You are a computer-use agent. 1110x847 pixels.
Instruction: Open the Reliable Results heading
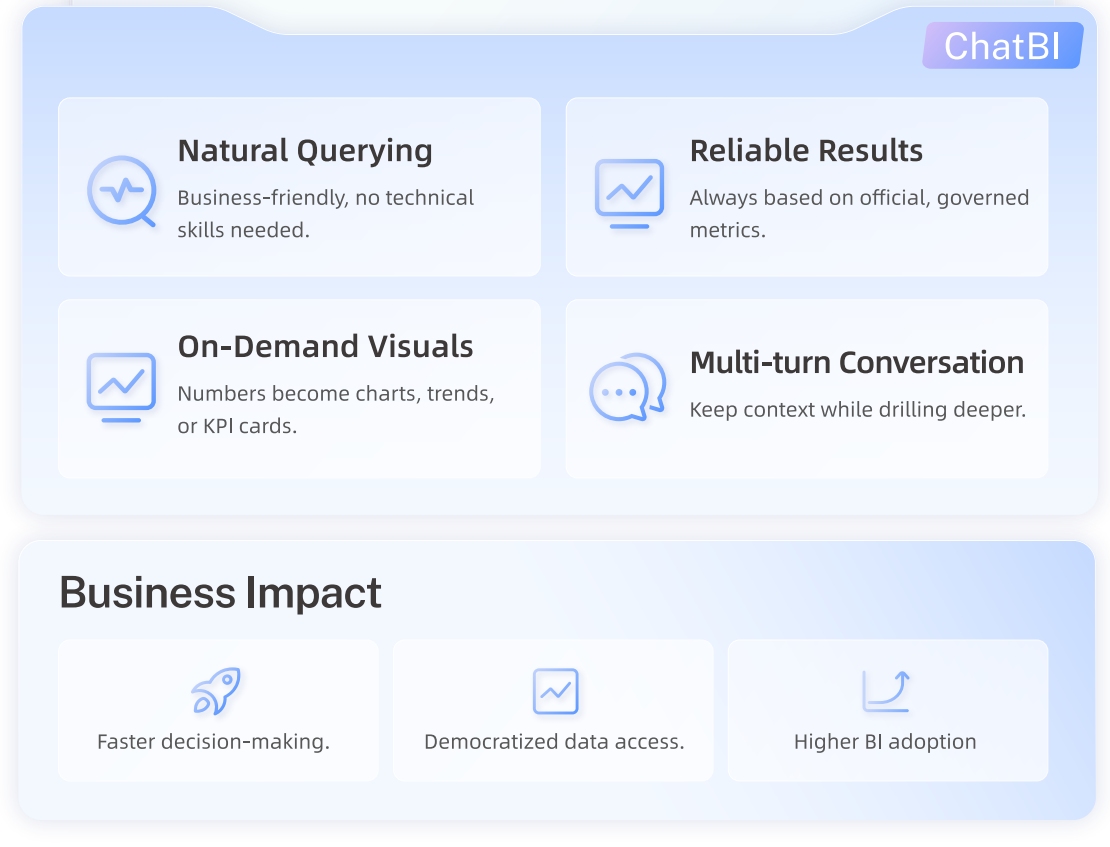(806, 151)
